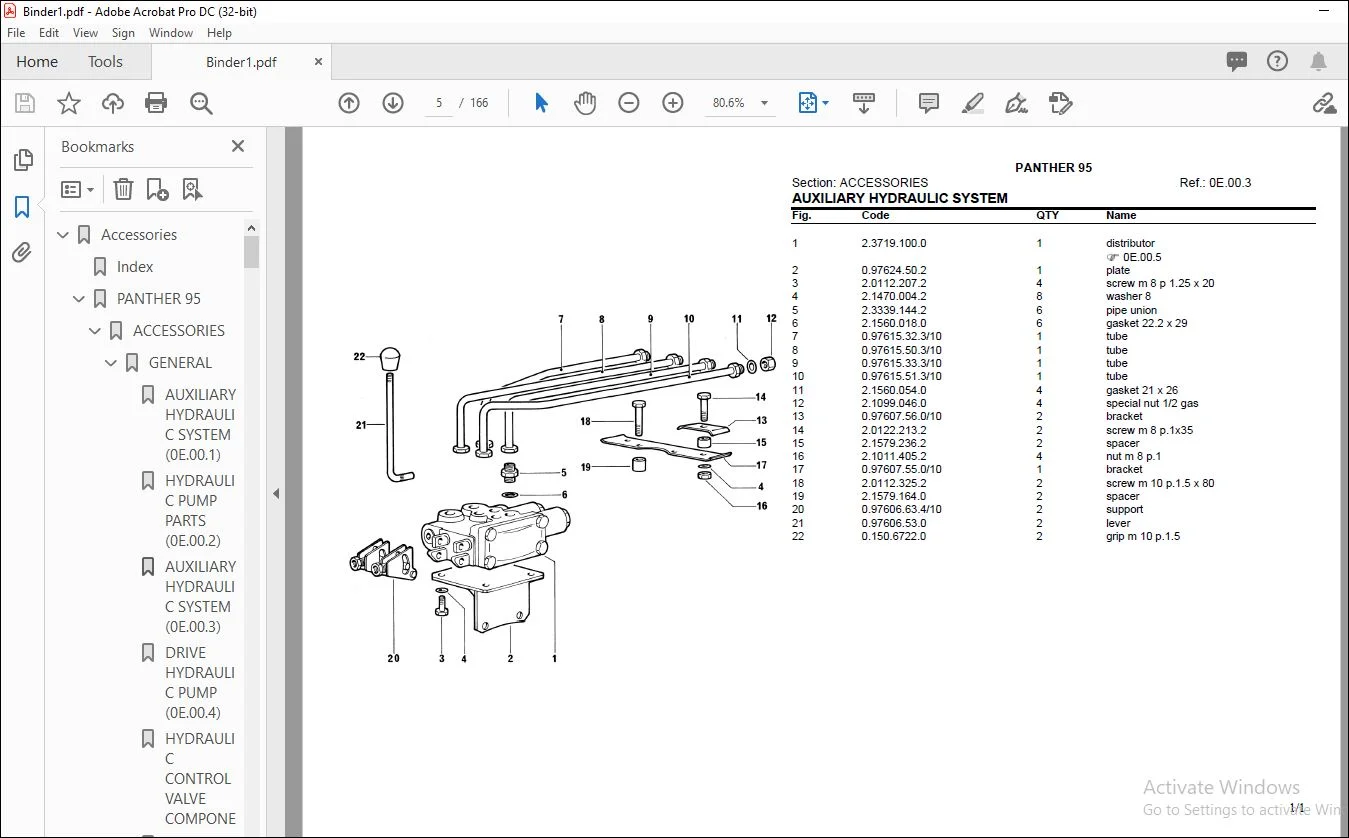
Task: Click the stamp tool icon
Action: (x=1060, y=103)
